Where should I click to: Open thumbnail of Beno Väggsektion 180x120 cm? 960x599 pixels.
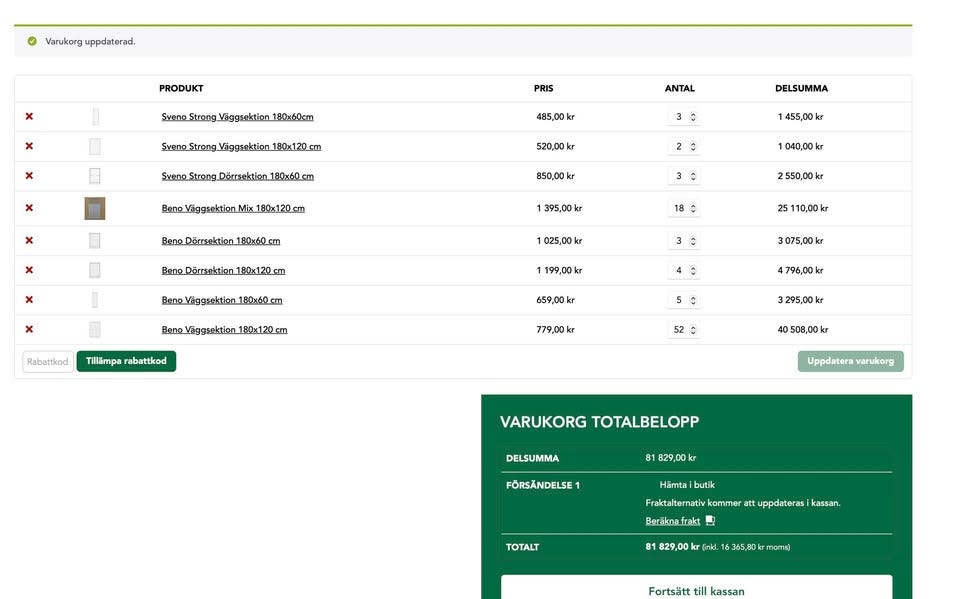95,330
